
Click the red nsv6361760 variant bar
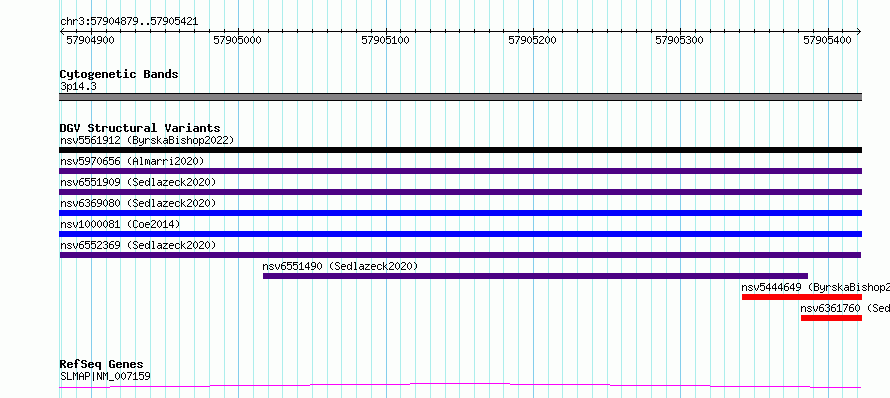pyautogui.click(x=831, y=318)
